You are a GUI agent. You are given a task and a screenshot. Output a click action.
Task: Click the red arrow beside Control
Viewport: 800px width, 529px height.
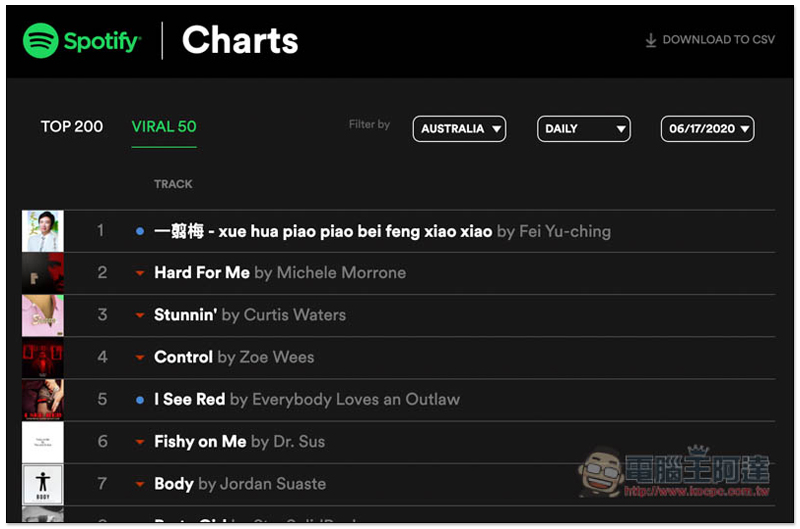pos(140,357)
